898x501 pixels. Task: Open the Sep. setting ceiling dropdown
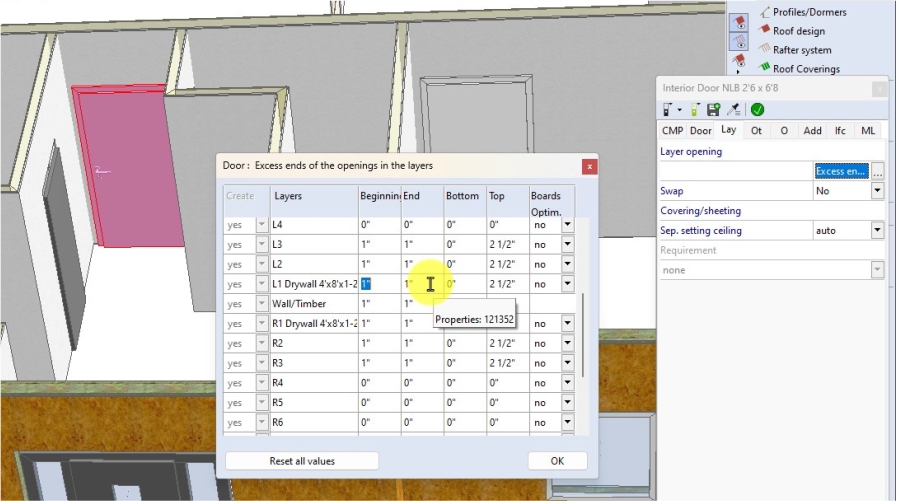pos(877,231)
